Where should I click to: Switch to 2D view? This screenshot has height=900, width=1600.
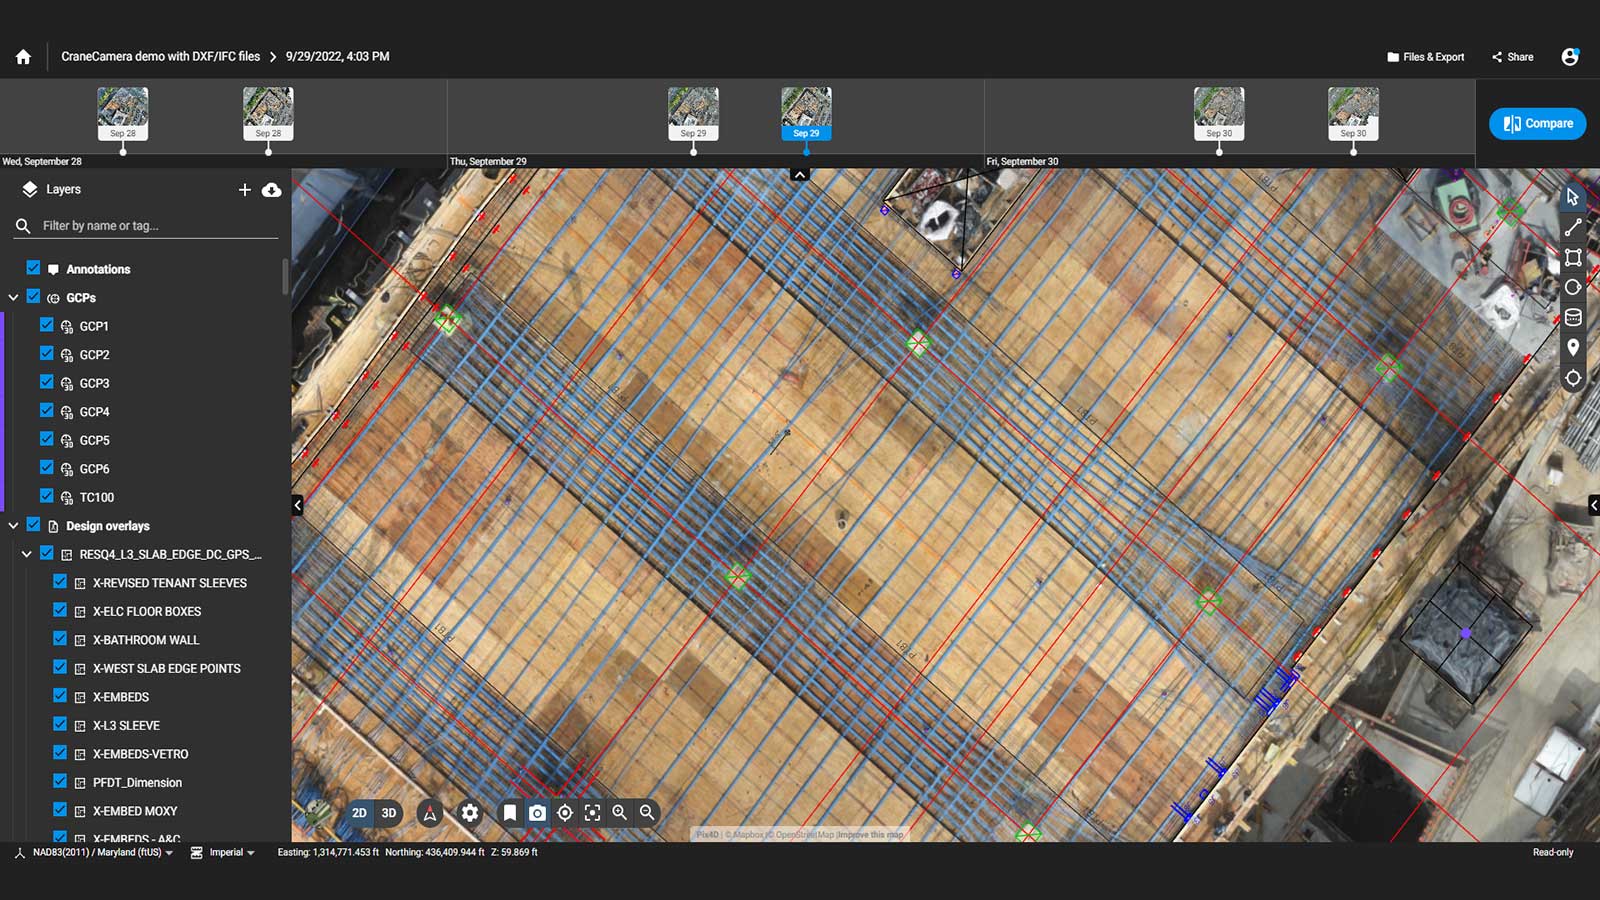pos(359,813)
